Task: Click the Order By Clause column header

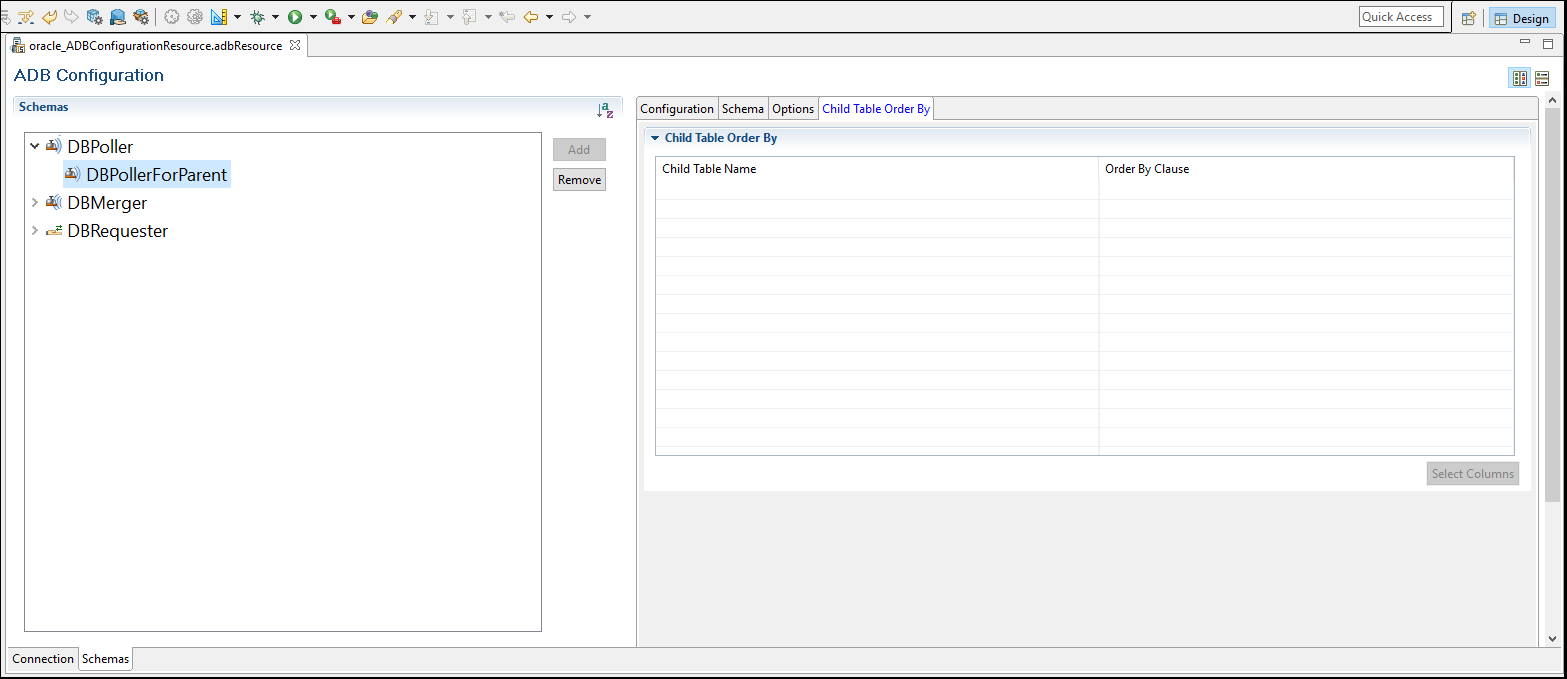Action: 1306,169
